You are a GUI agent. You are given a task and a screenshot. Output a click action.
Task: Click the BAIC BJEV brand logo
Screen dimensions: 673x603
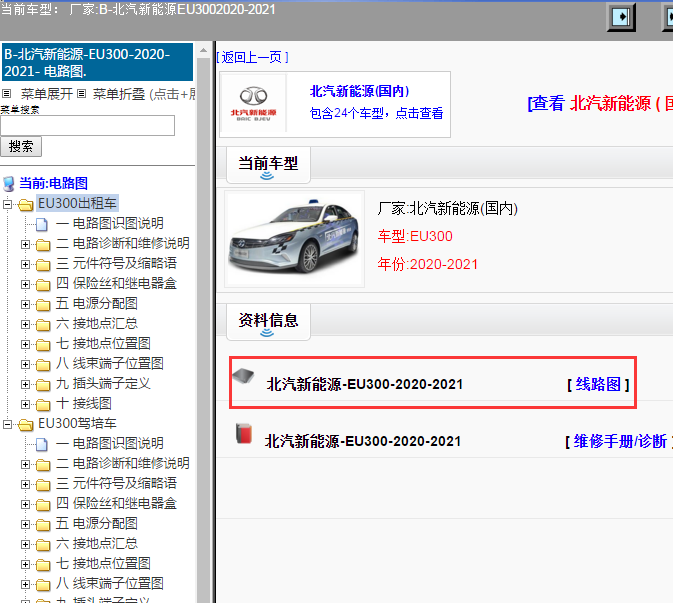[x=253, y=104]
